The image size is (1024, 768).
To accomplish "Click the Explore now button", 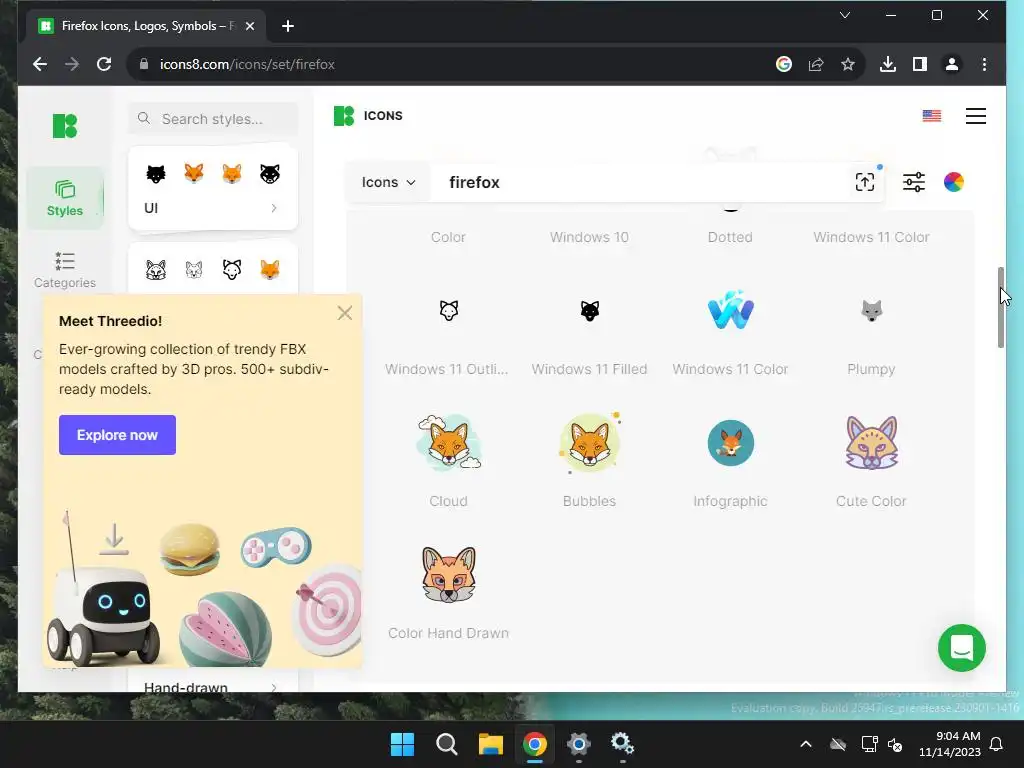I will [x=118, y=435].
